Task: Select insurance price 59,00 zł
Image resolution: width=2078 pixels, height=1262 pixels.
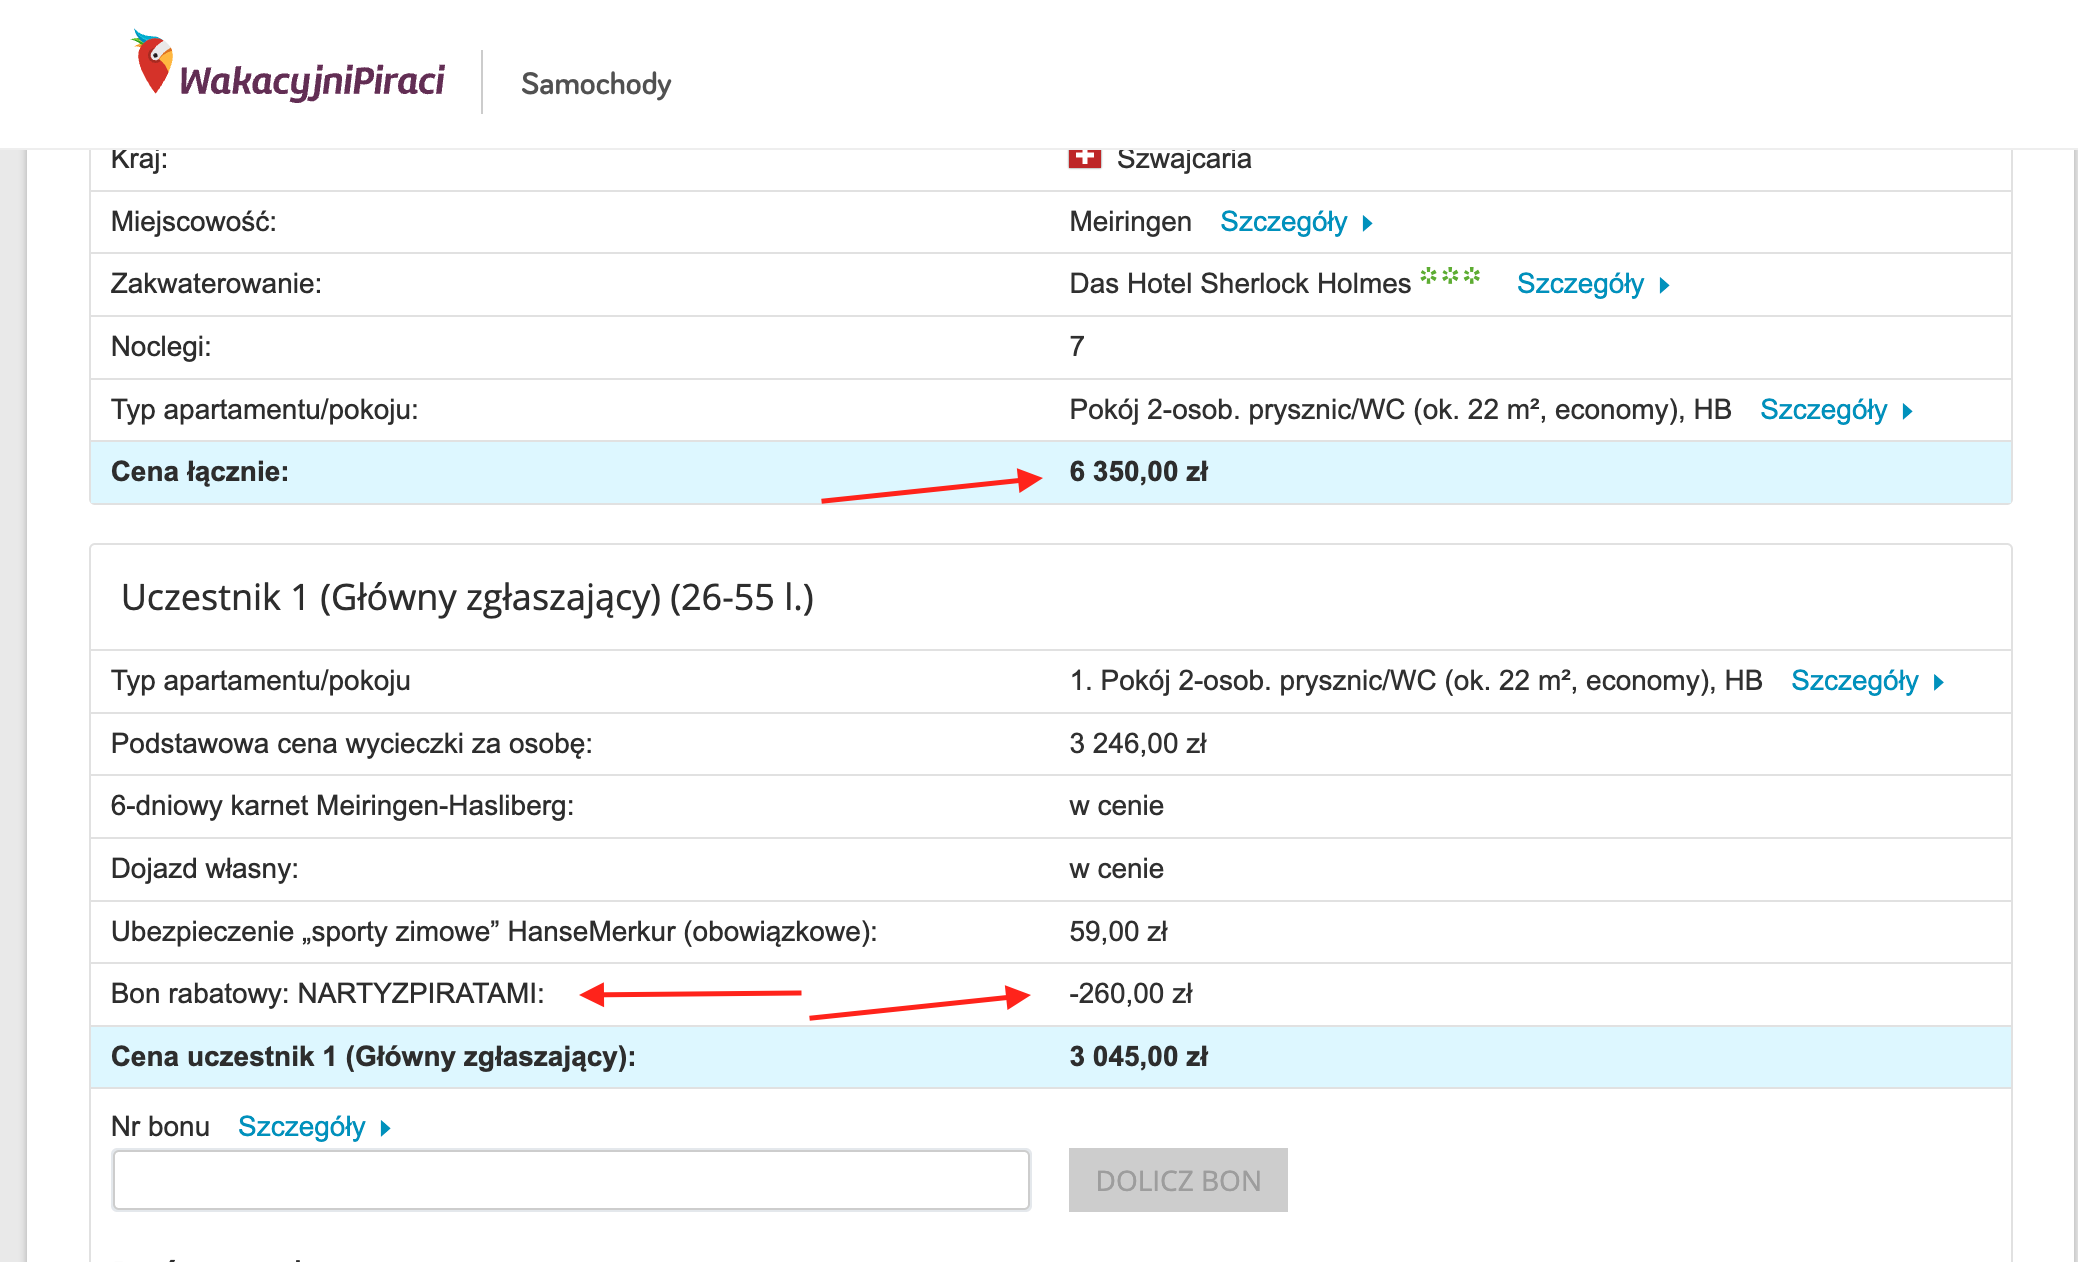Action: click(1118, 932)
